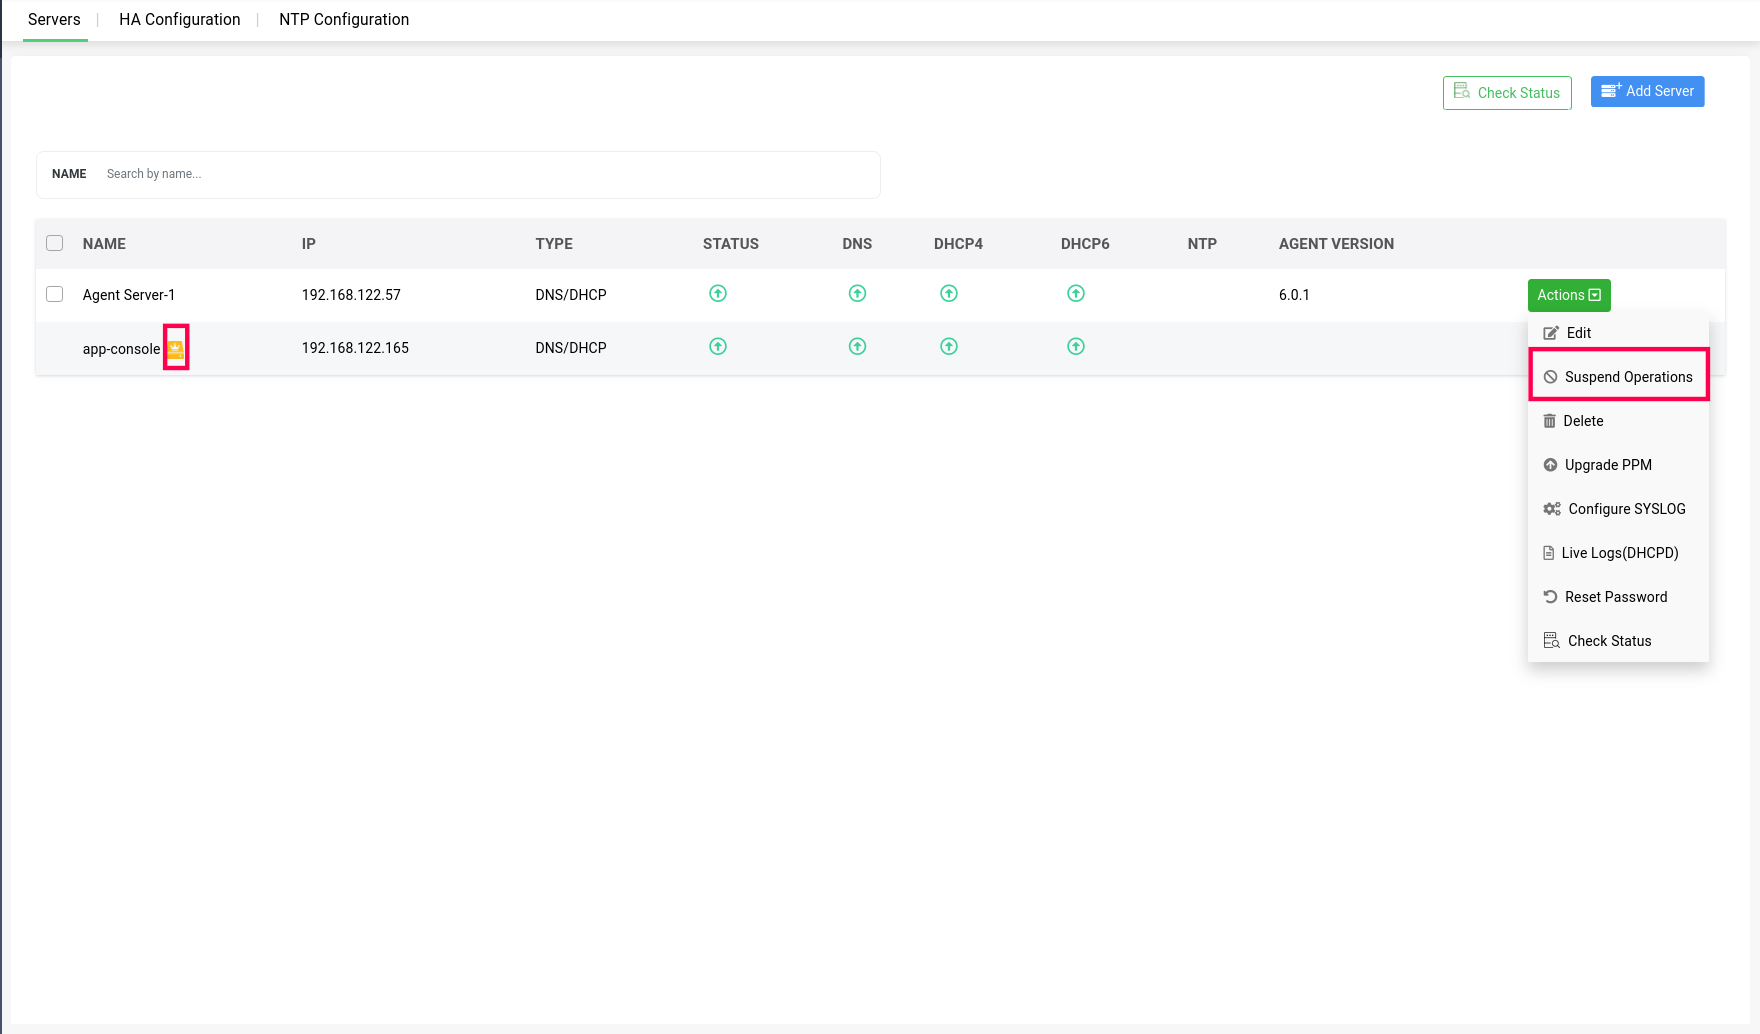Viewport: 1760px width, 1034px height.
Task: Check the Agent Server-1 row checkbox
Action: [x=55, y=294]
